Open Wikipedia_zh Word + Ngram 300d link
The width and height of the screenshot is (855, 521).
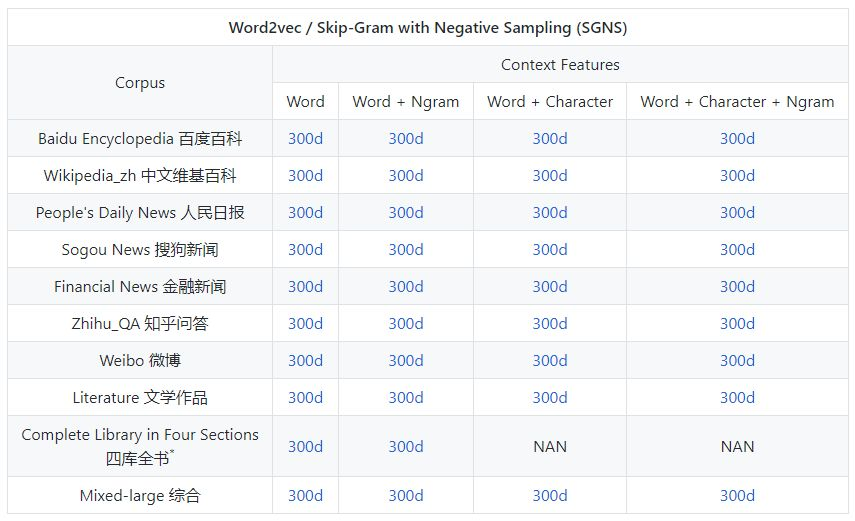point(406,176)
